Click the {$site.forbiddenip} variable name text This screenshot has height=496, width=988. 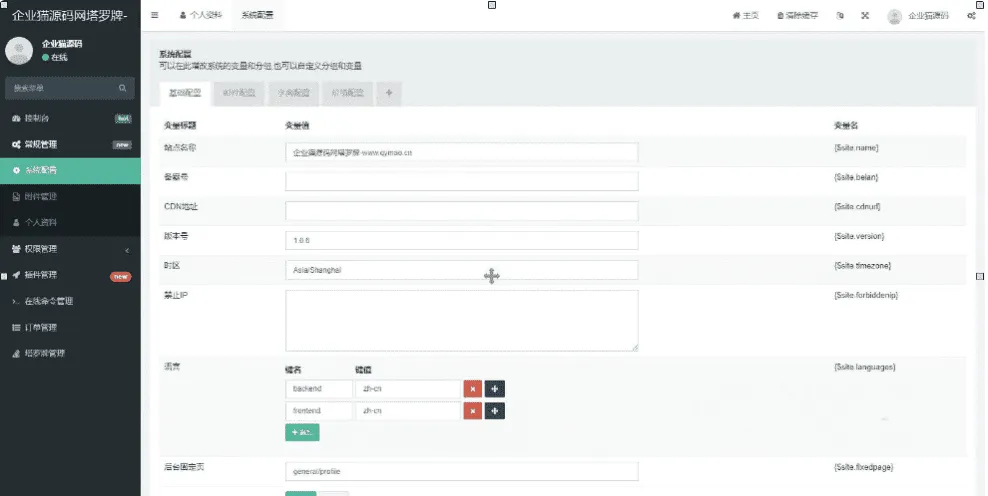(866, 295)
